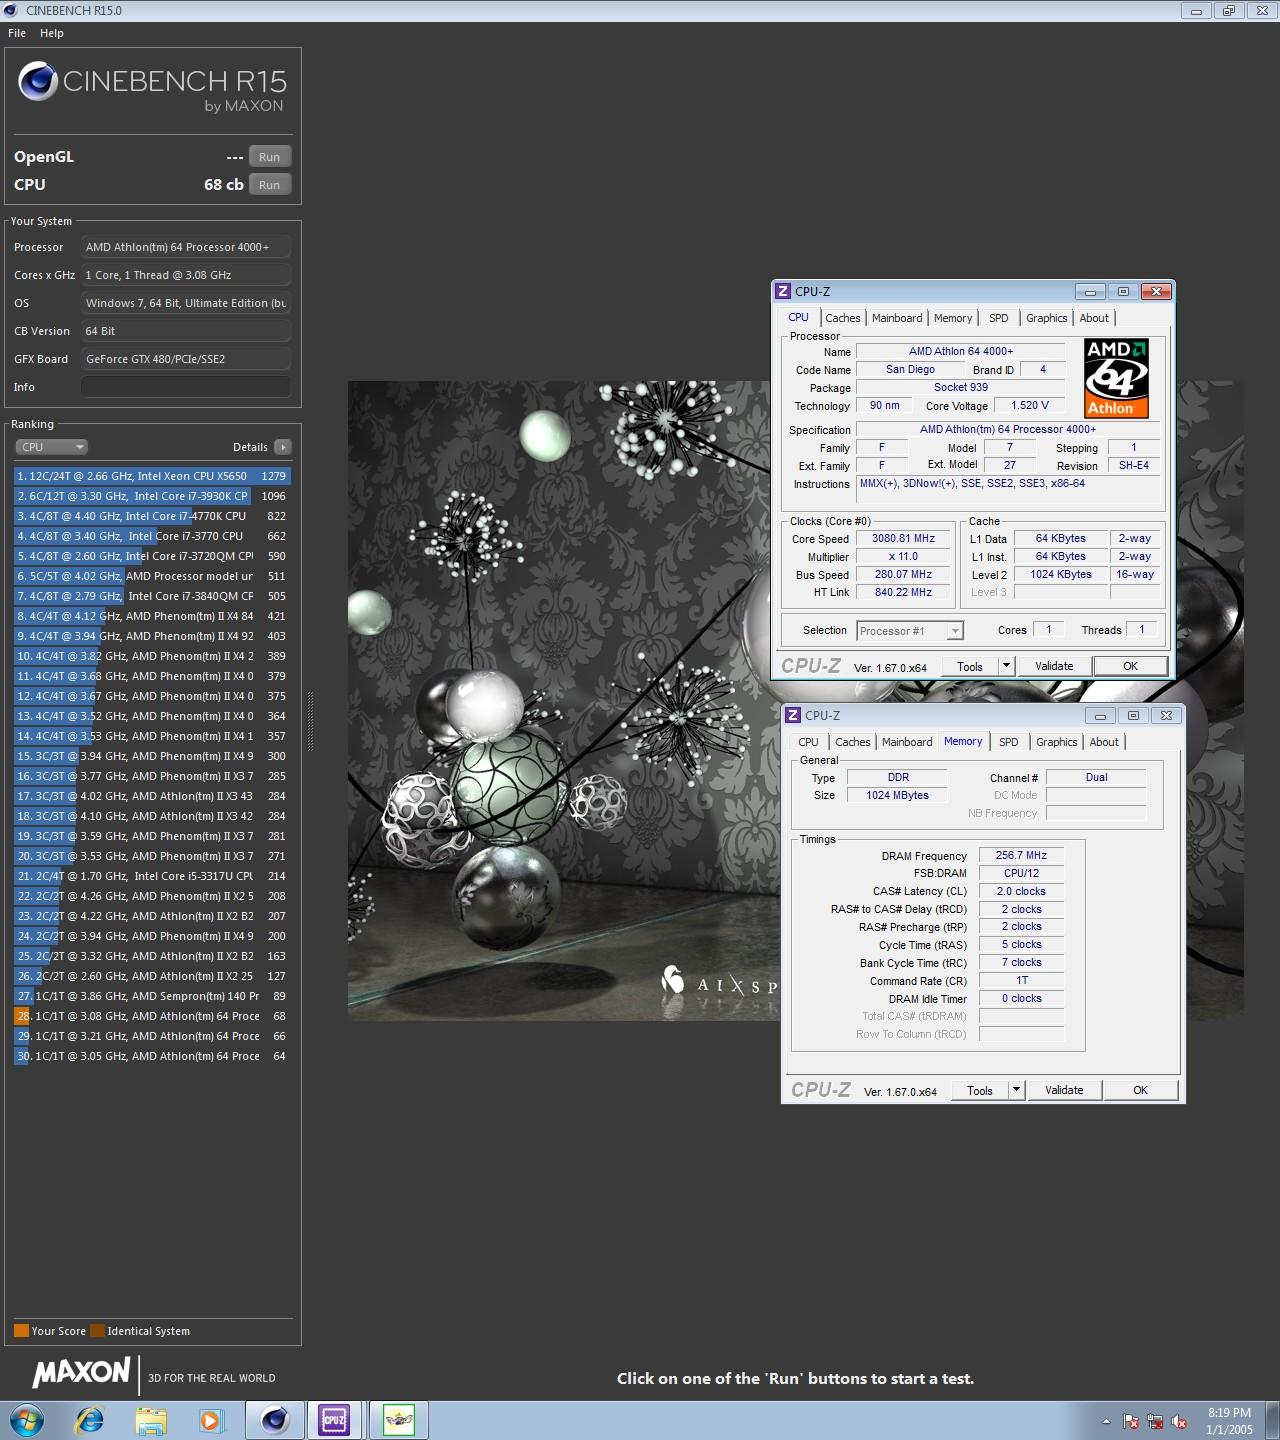1280x1440 pixels.
Task: Open Graphics tab in upper CPU-Z window
Action: tap(1047, 318)
